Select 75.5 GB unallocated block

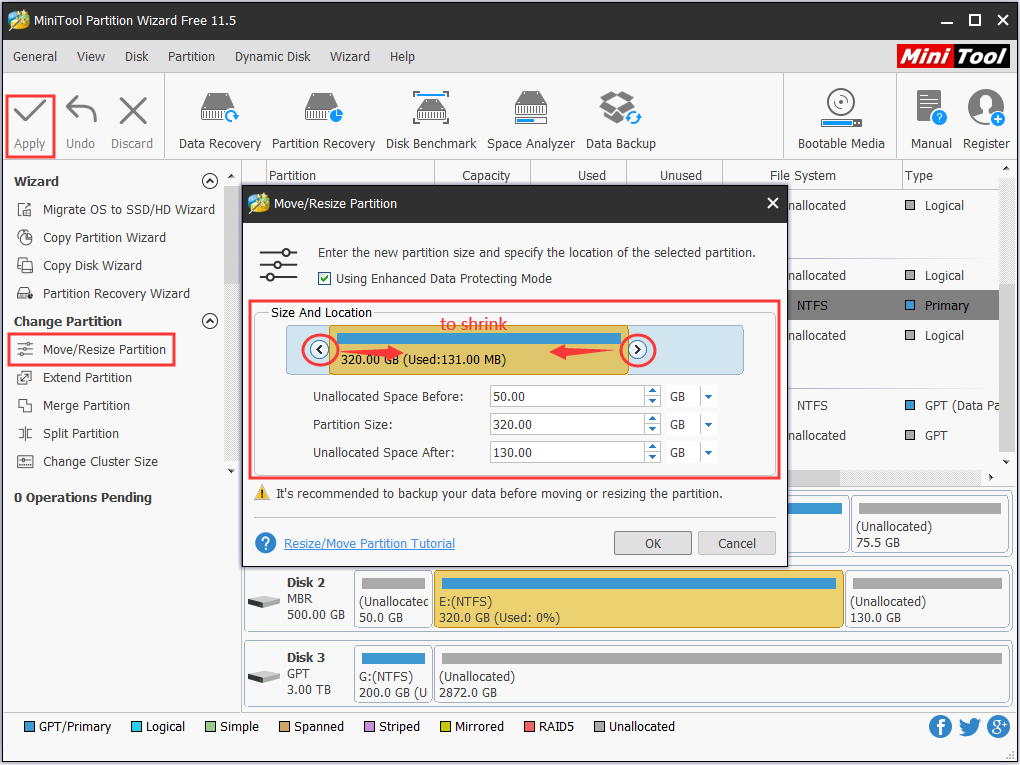point(930,524)
